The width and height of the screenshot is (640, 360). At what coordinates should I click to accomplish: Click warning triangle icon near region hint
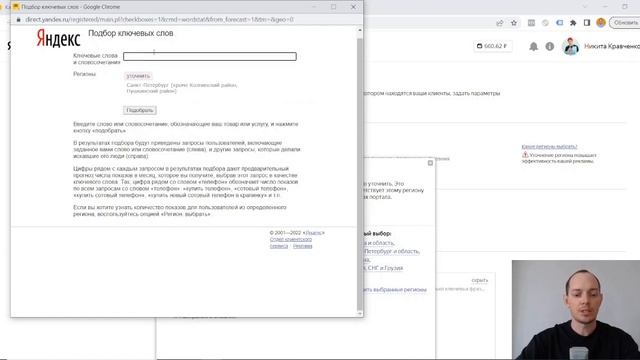tap(525, 155)
